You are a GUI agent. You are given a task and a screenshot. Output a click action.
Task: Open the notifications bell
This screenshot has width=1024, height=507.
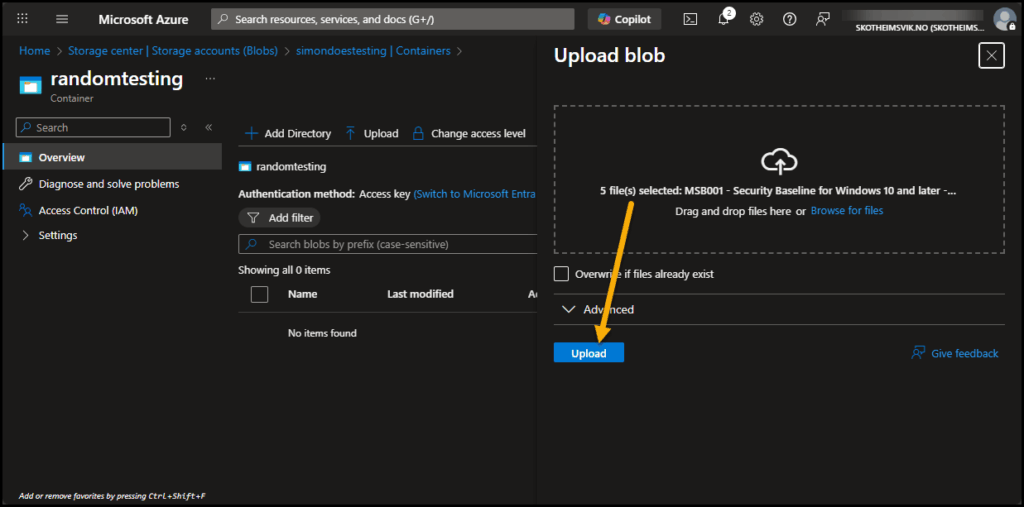point(724,18)
